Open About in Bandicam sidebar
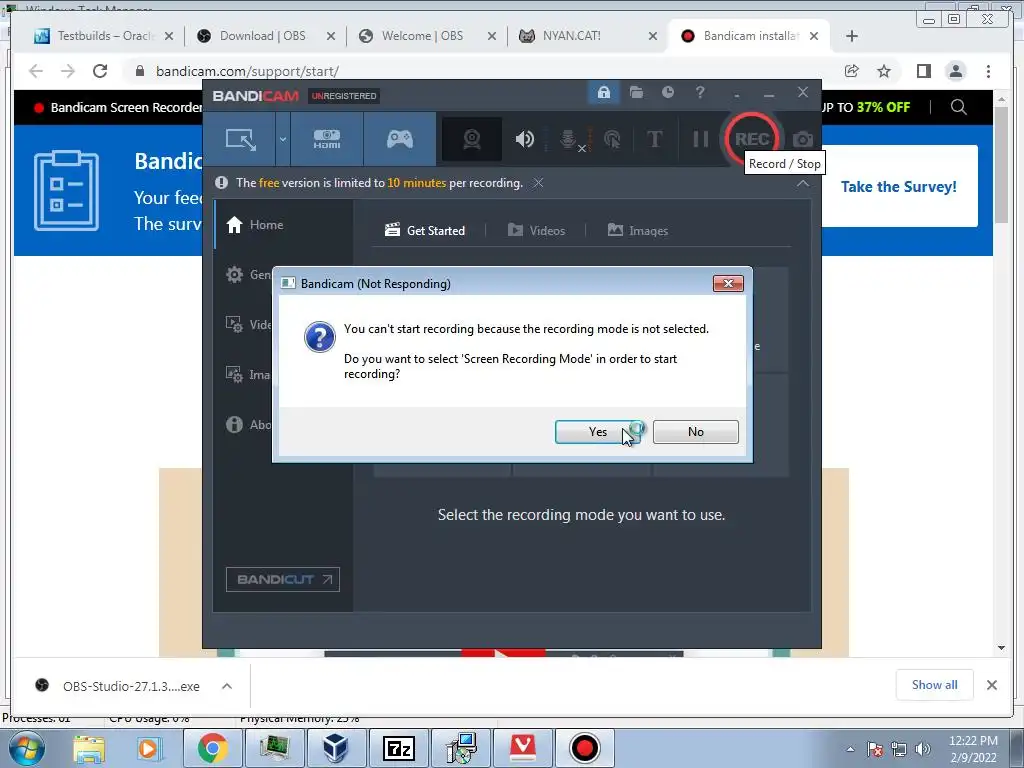This screenshot has height=768, width=1024. coord(248,424)
